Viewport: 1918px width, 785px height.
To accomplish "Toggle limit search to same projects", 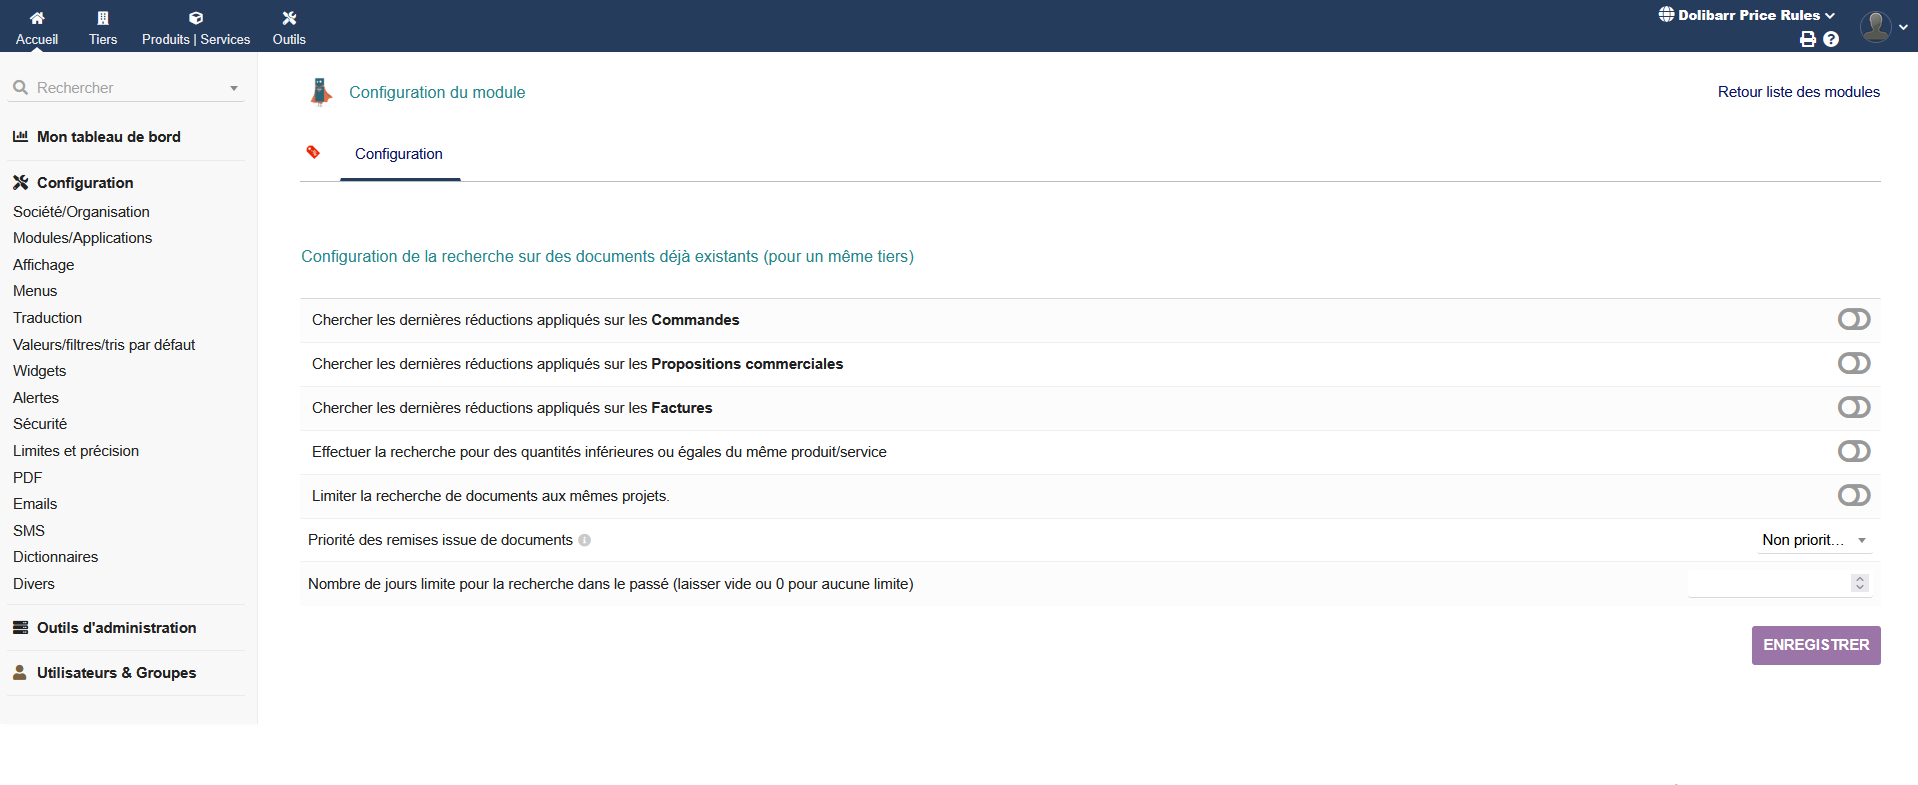I will click(x=1853, y=495).
